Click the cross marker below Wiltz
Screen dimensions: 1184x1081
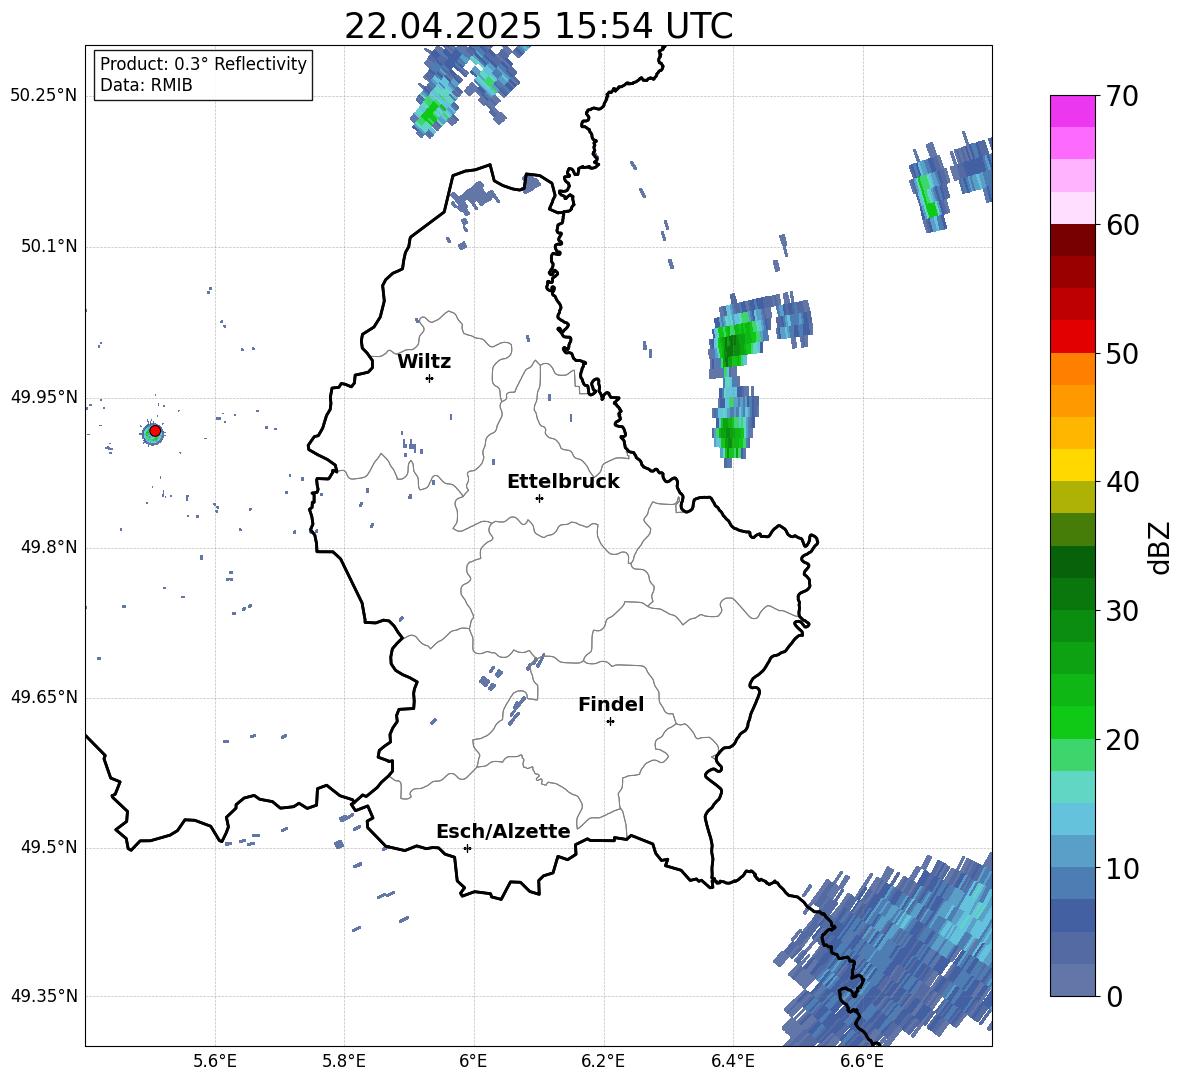[x=429, y=378]
